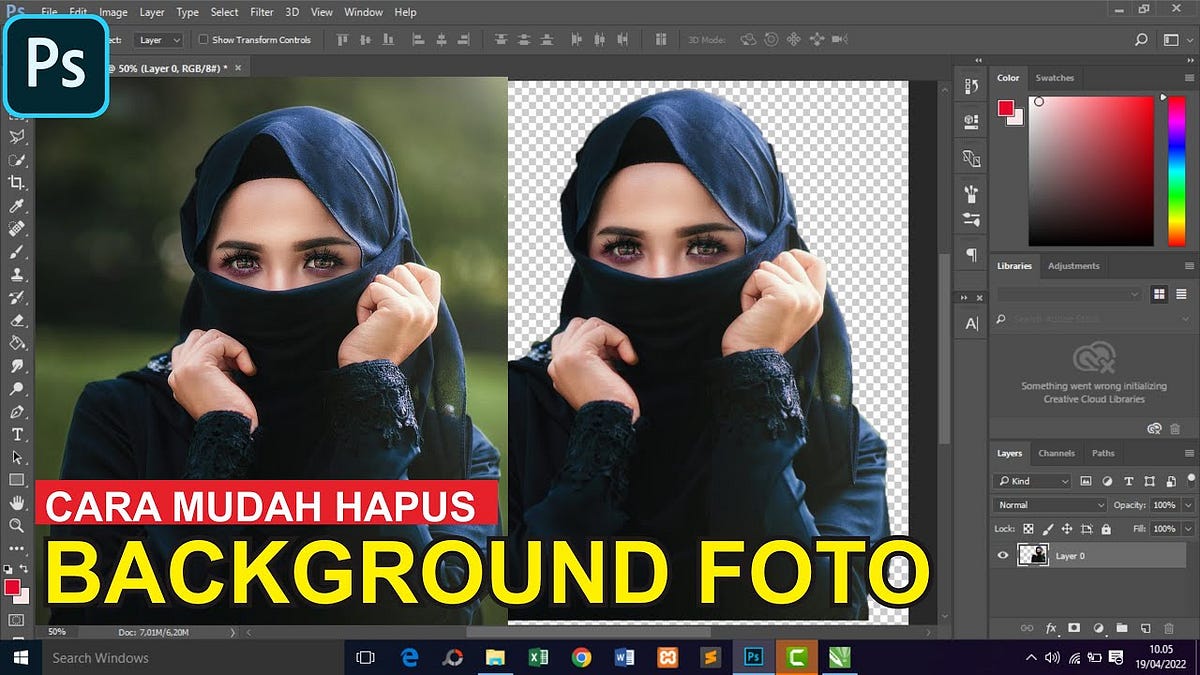Open the Image menu
This screenshot has height=675, width=1200.
point(113,12)
